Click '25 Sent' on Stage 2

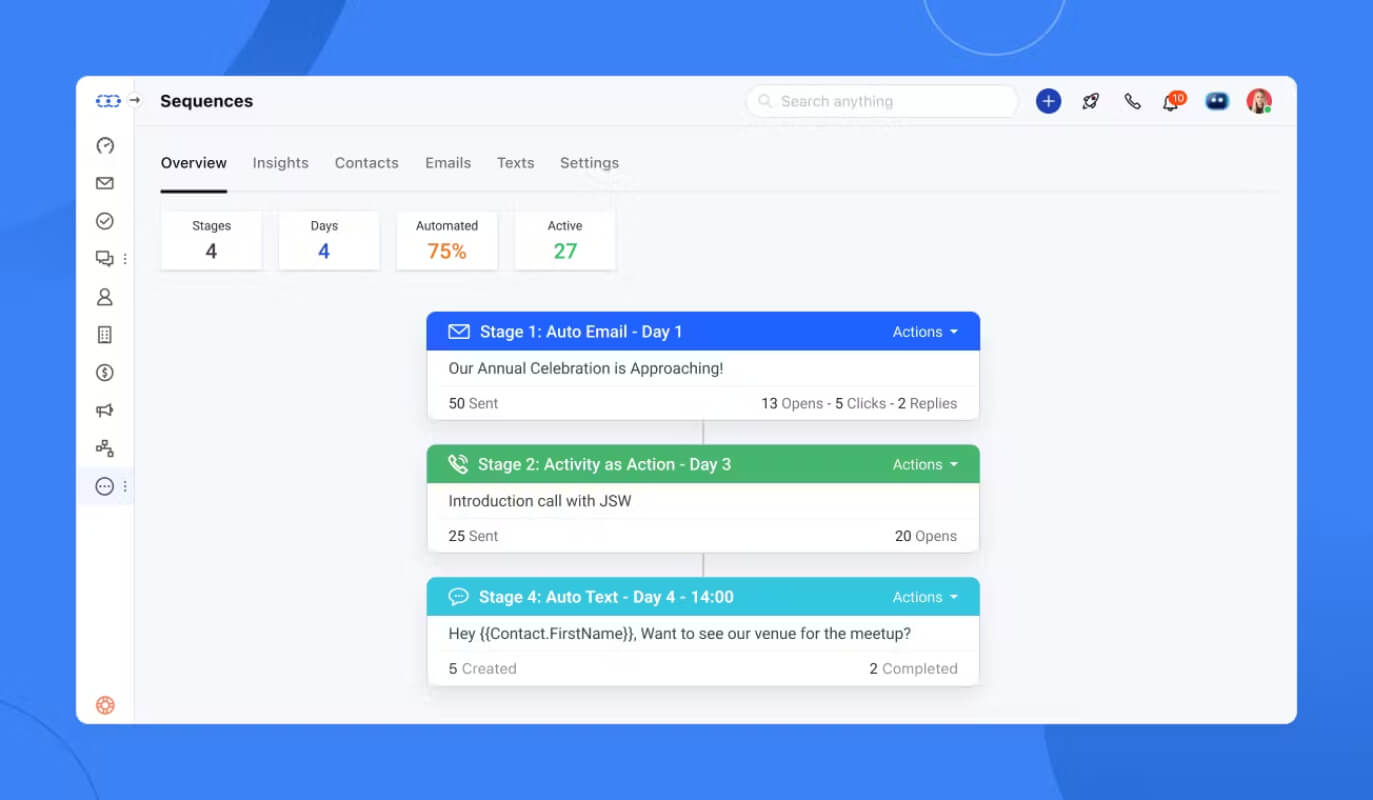473,536
